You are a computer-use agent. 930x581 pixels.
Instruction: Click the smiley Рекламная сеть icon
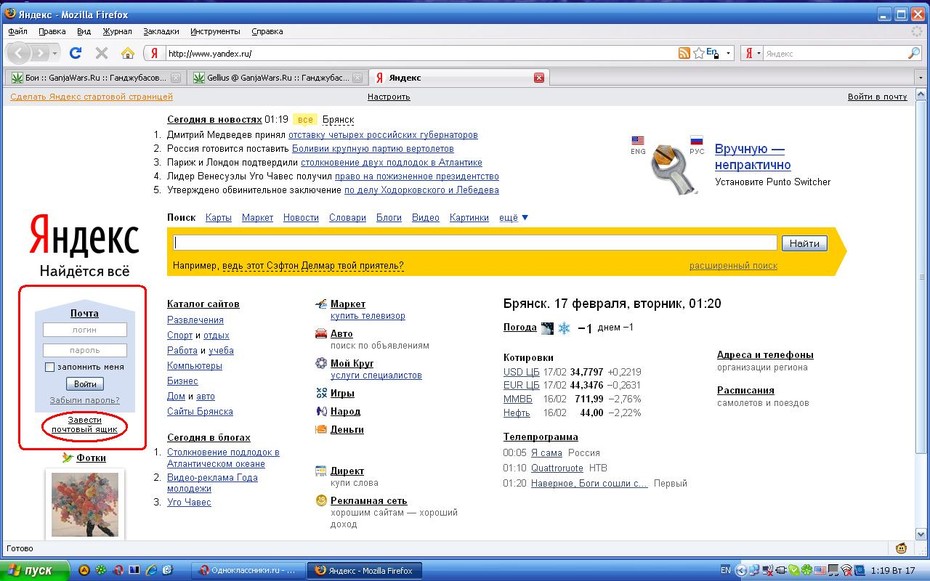[x=321, y=500]
